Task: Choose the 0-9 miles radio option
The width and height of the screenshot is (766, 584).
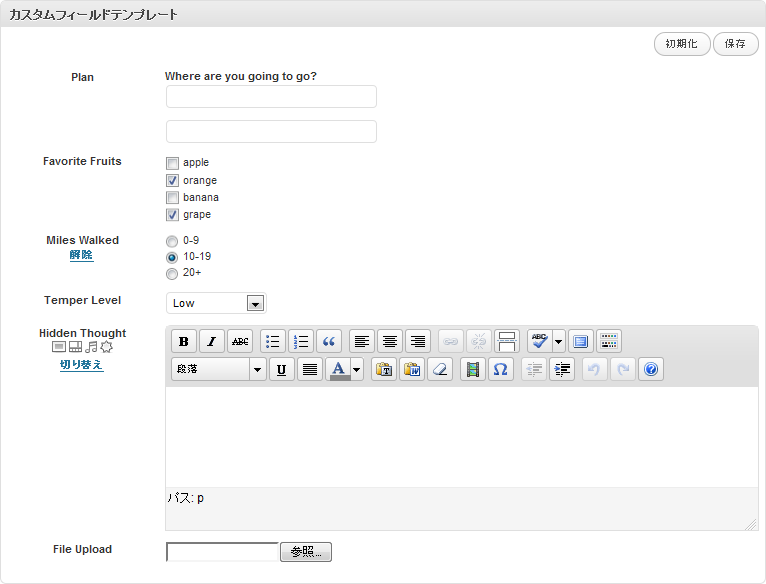Action: coord(172,241)
